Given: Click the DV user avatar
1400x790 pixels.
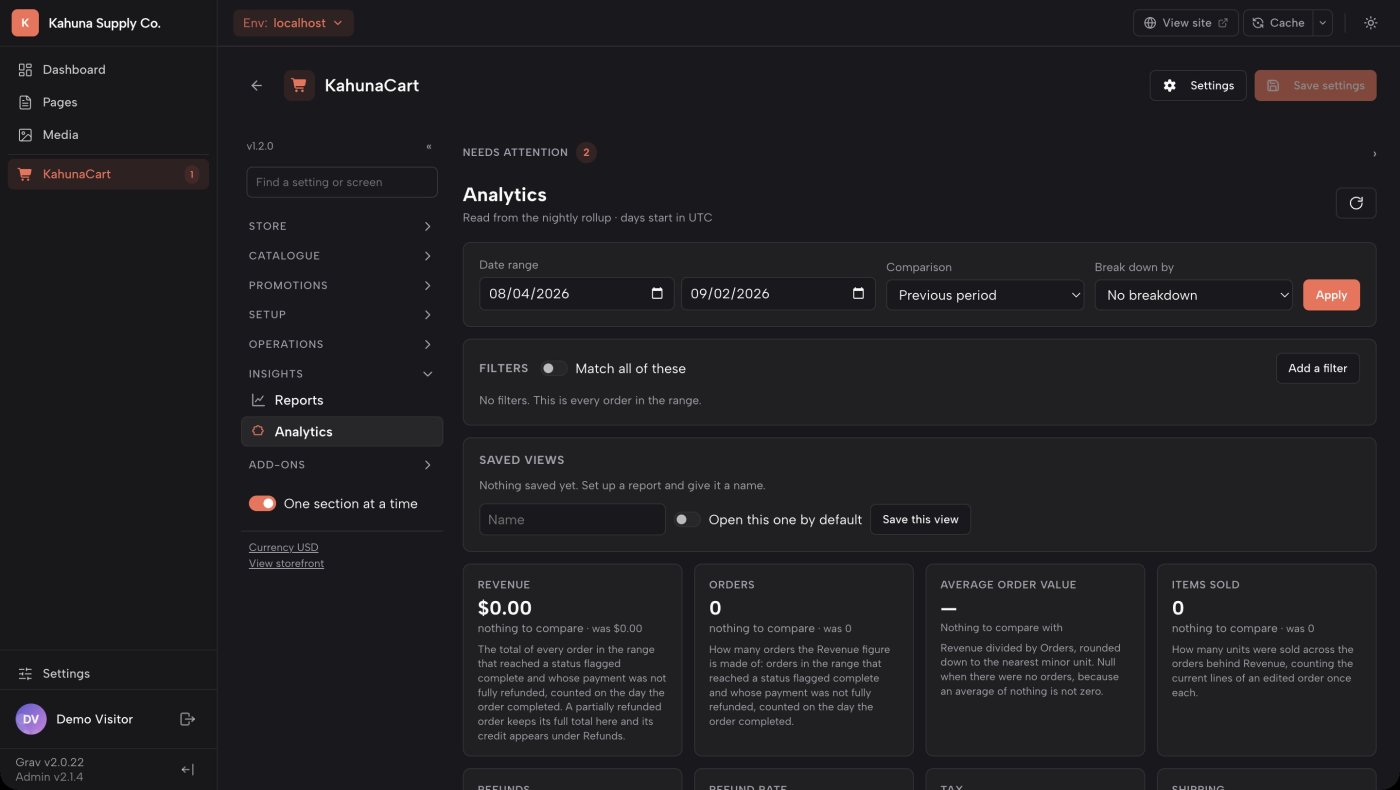Looking at the screenshot, I should pos(31,719).
